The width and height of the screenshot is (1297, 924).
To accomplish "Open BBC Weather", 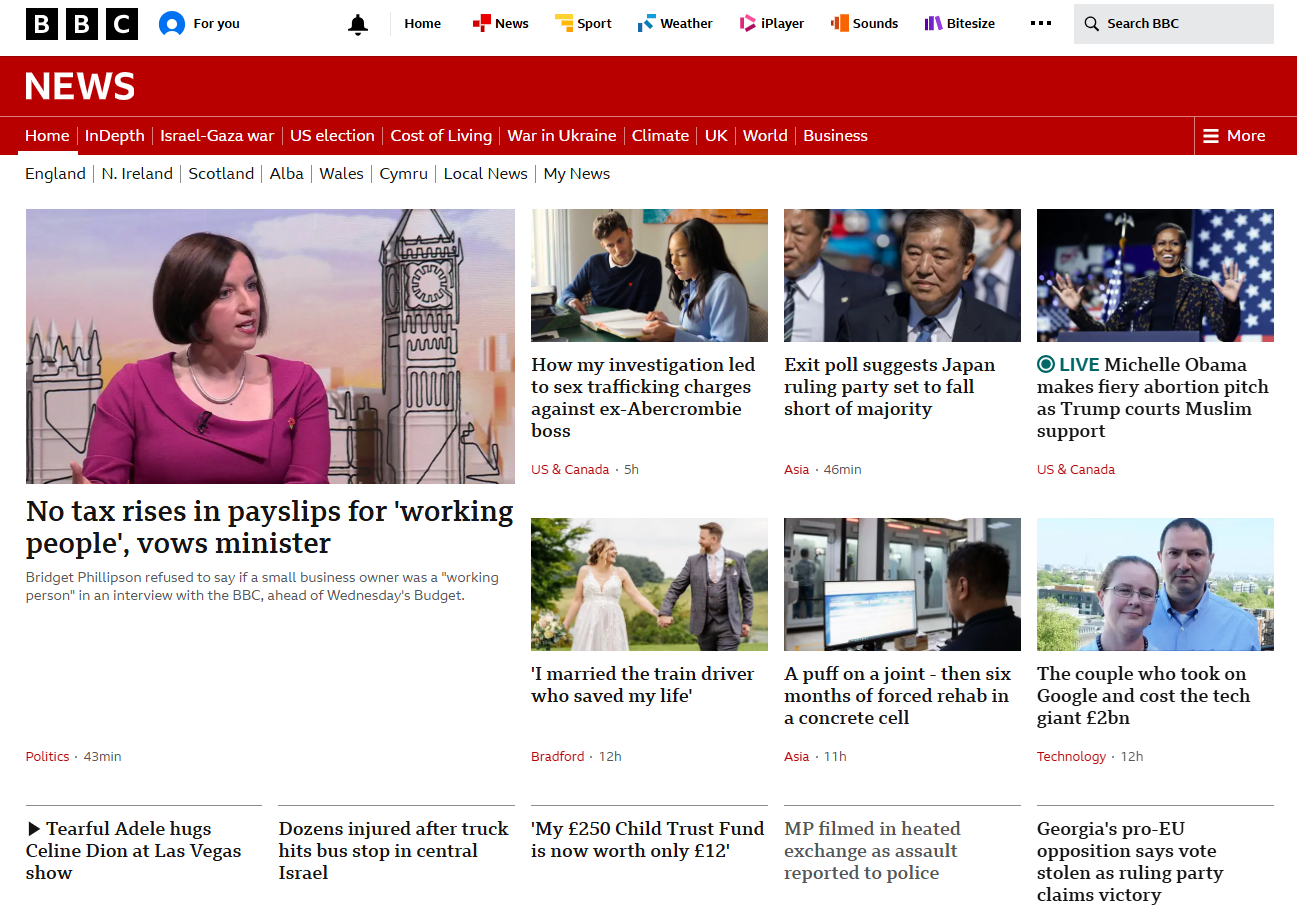I will pos(675,24).
